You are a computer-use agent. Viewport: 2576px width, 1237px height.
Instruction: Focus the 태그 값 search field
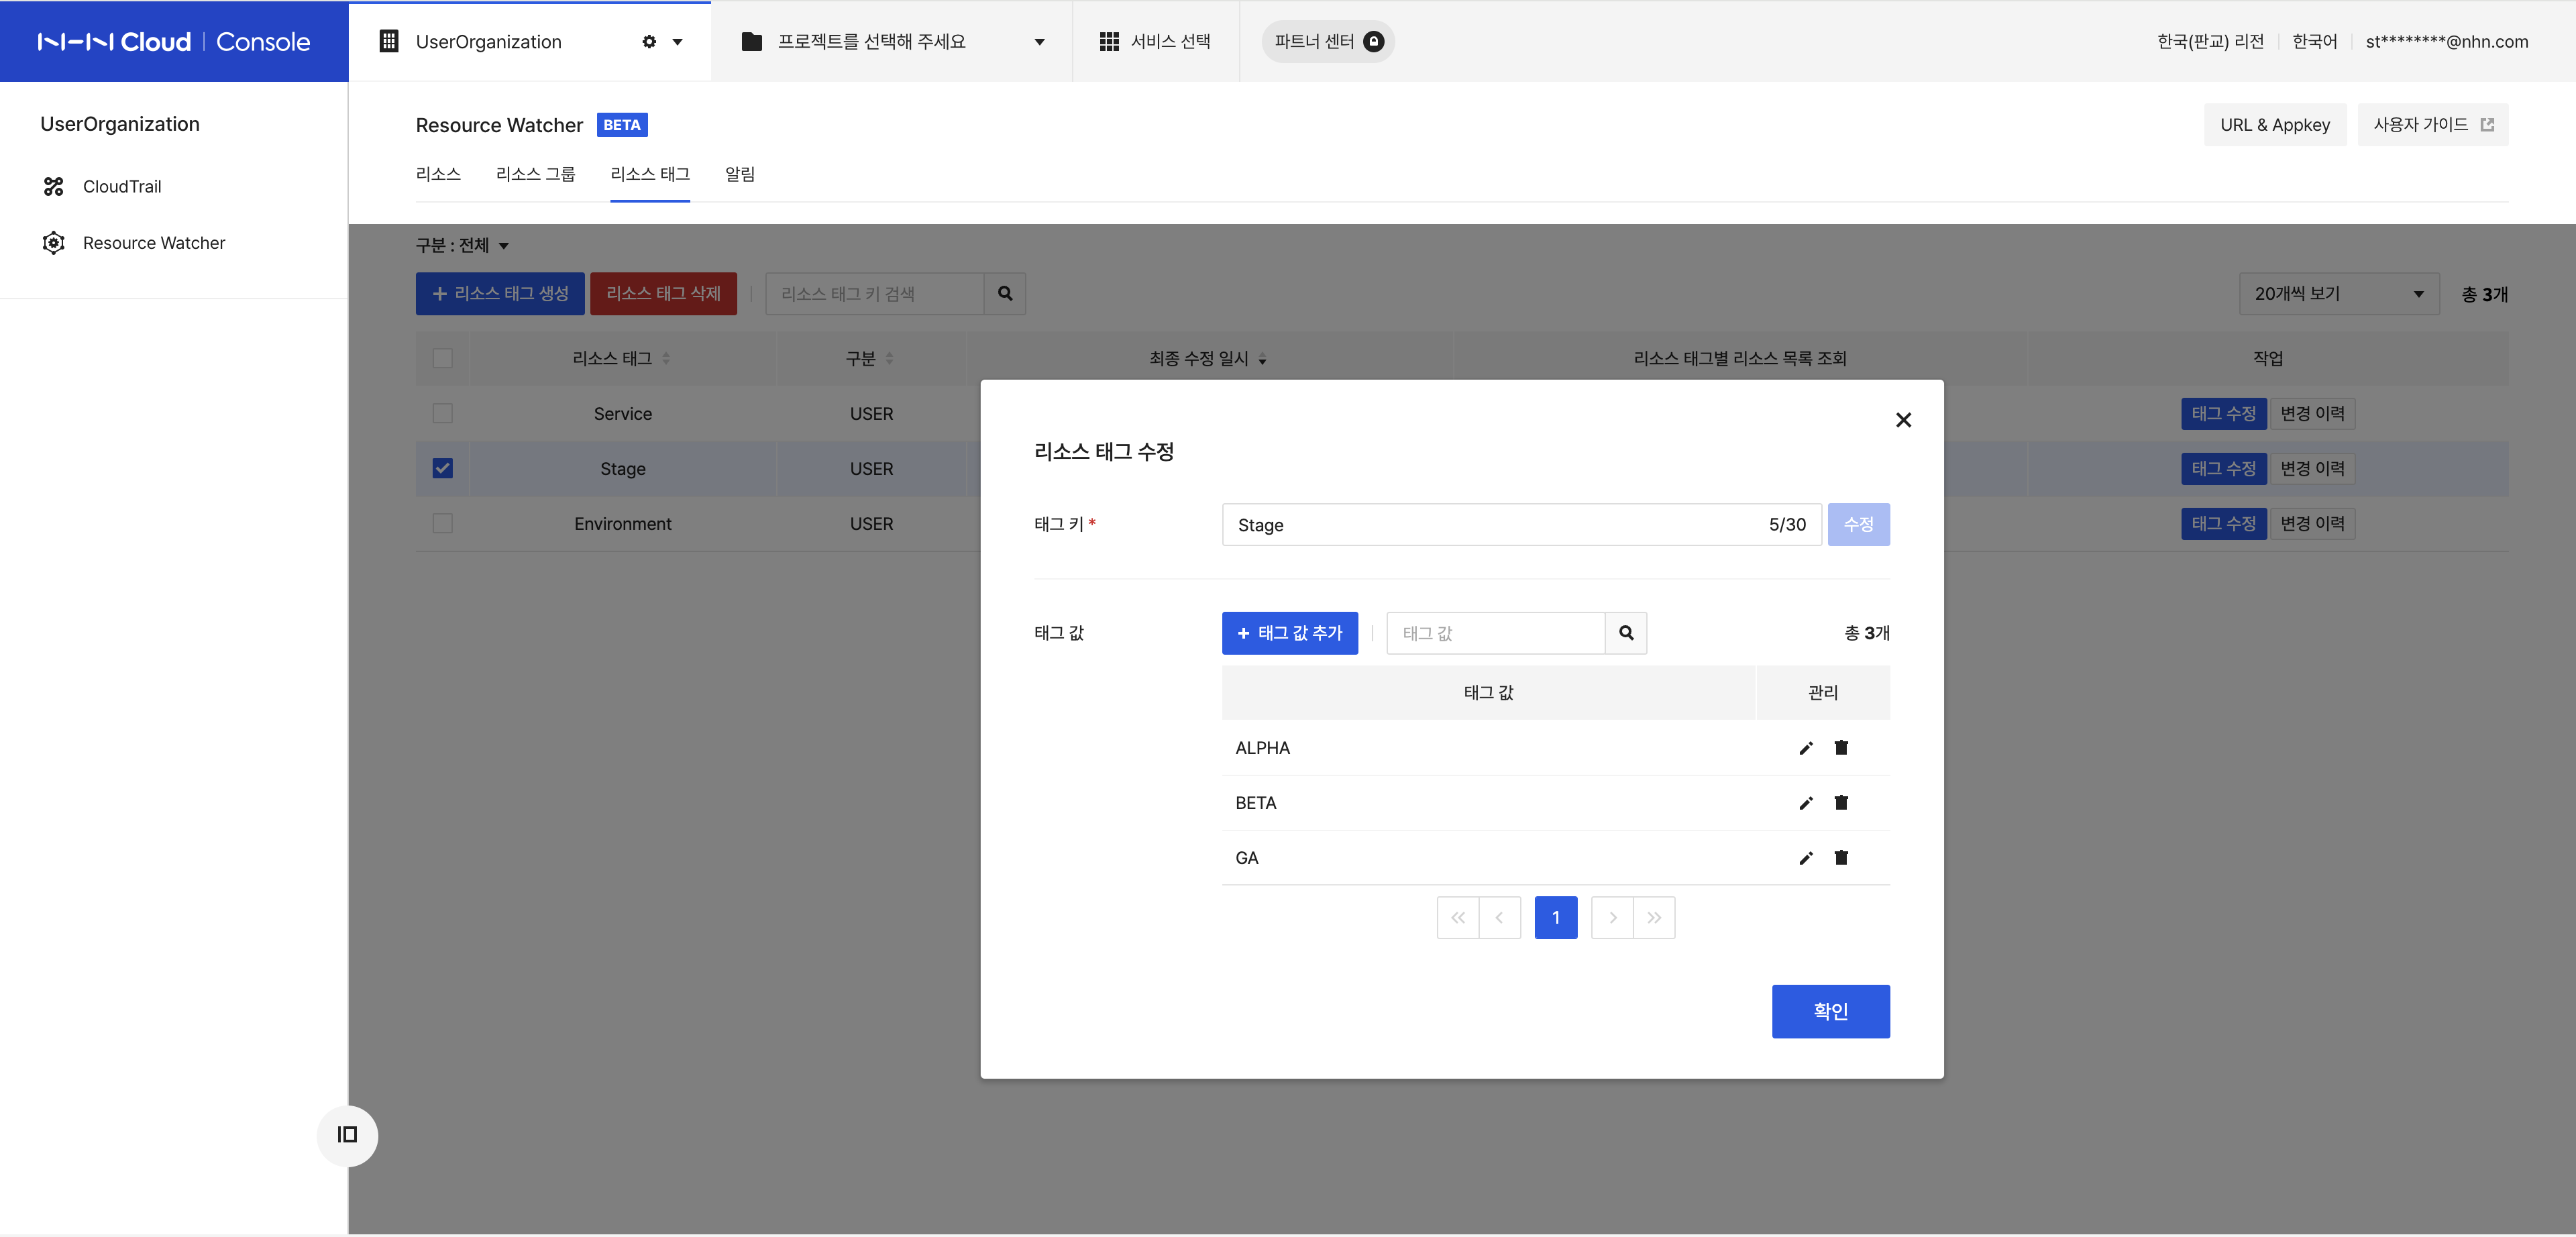pyautogui.click(x=1496, y=633)
